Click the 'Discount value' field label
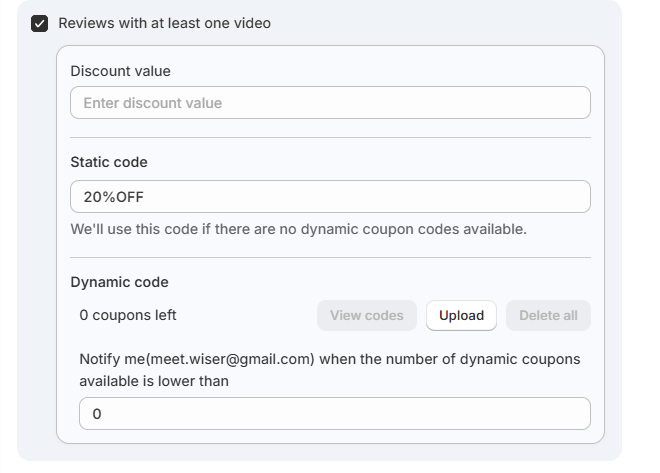The width and height of the screenshot is (660, 473). (120, 71)
